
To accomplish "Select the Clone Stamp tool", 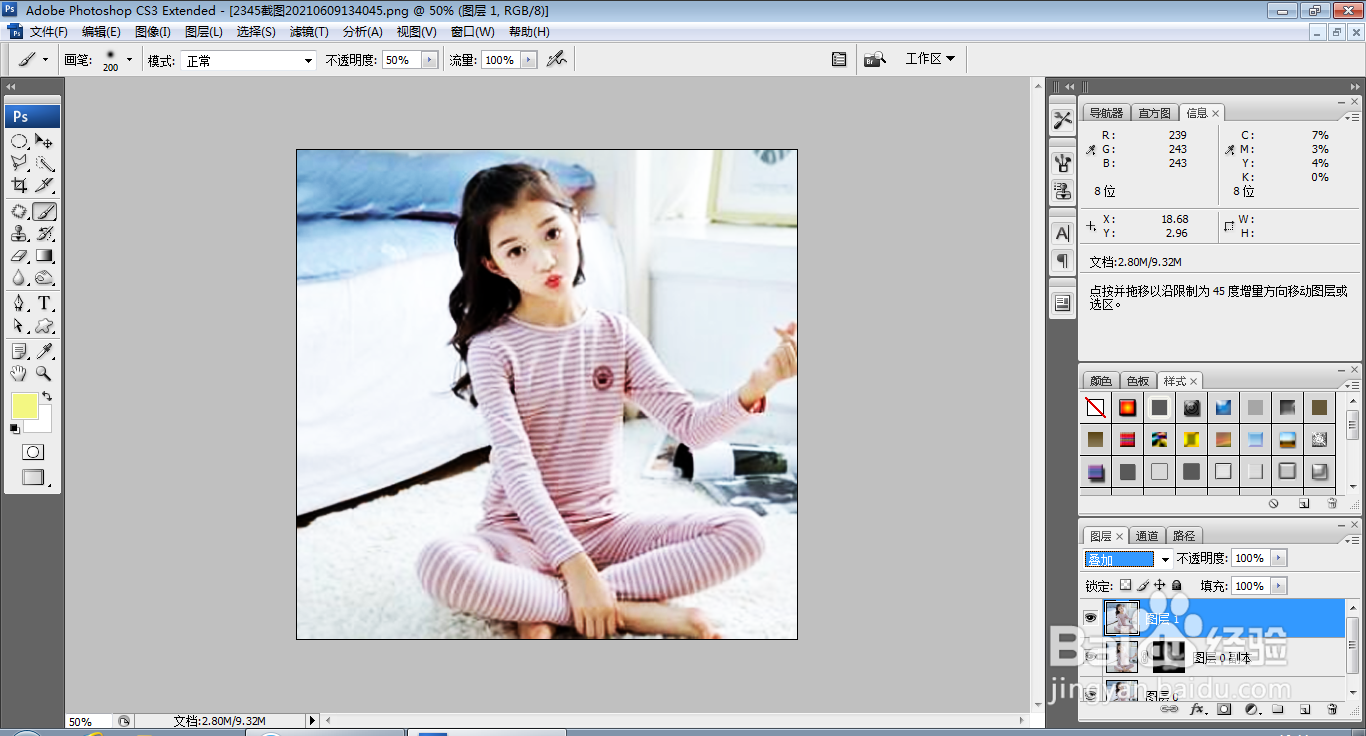I will coord(19,234).
